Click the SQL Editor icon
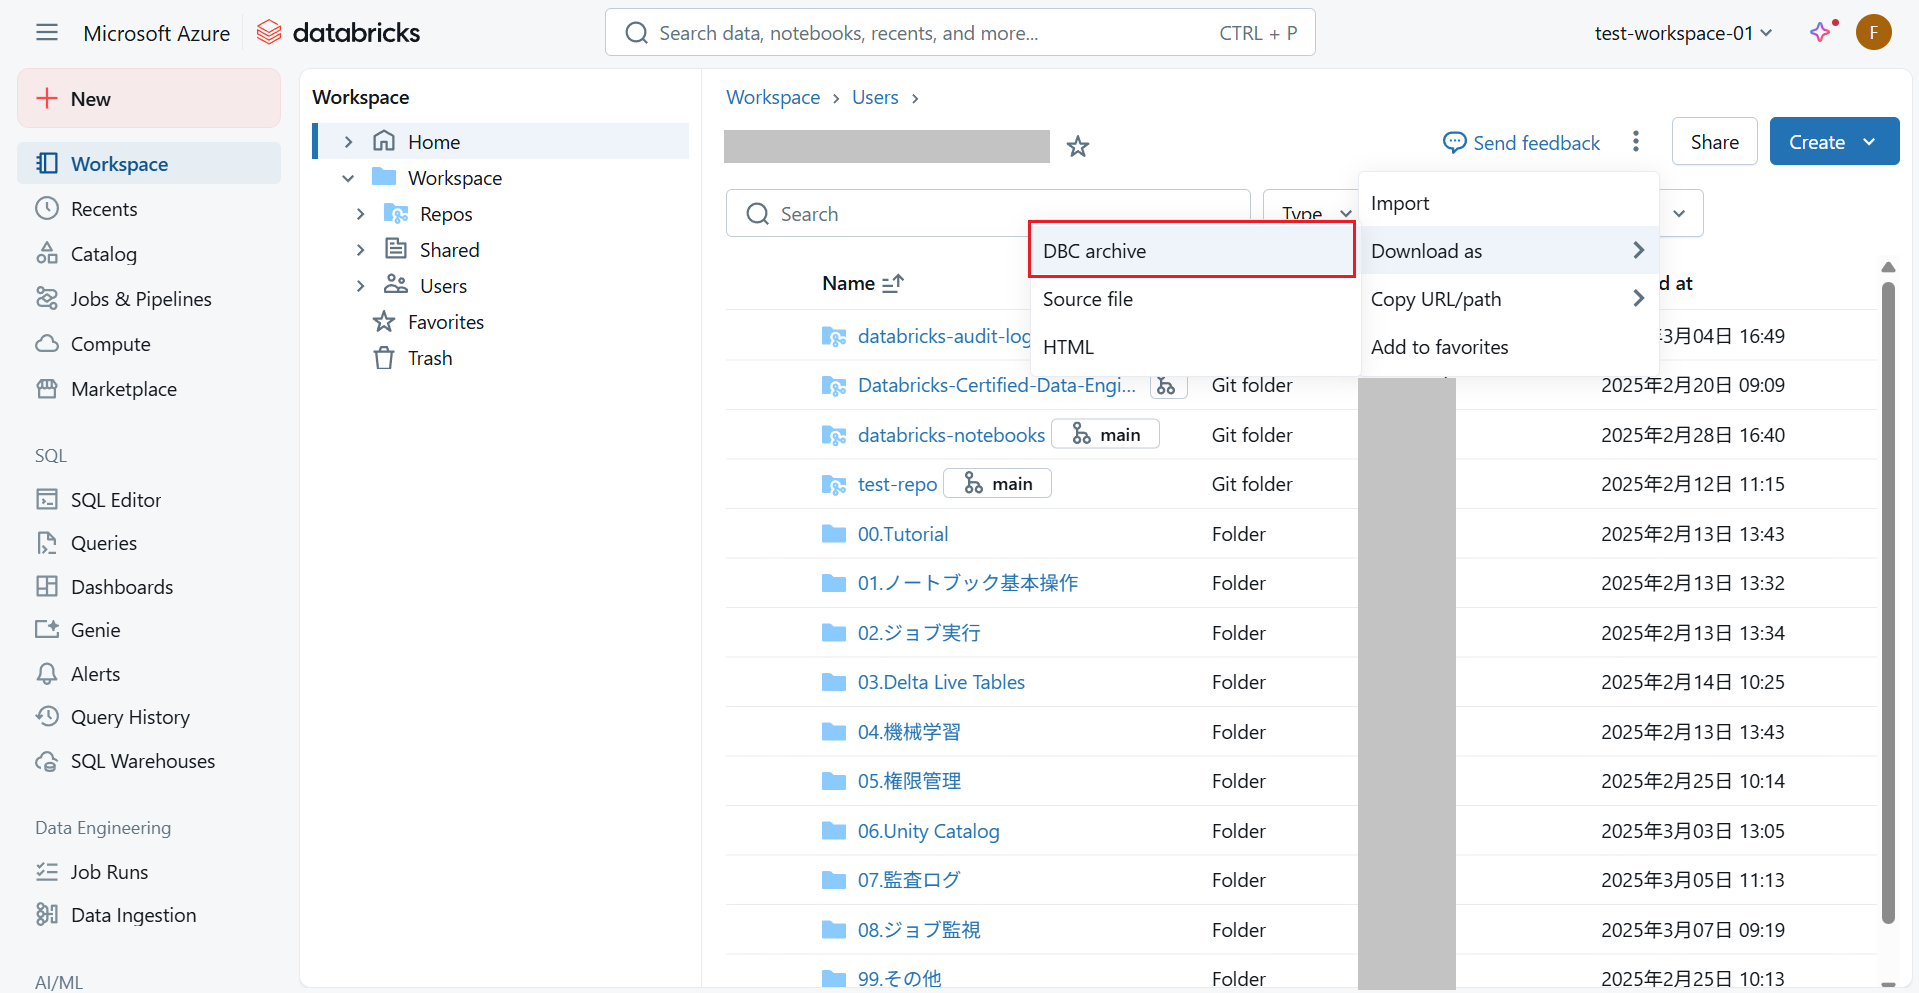Viewport: 1919px width, 993px height. point(47,500)
